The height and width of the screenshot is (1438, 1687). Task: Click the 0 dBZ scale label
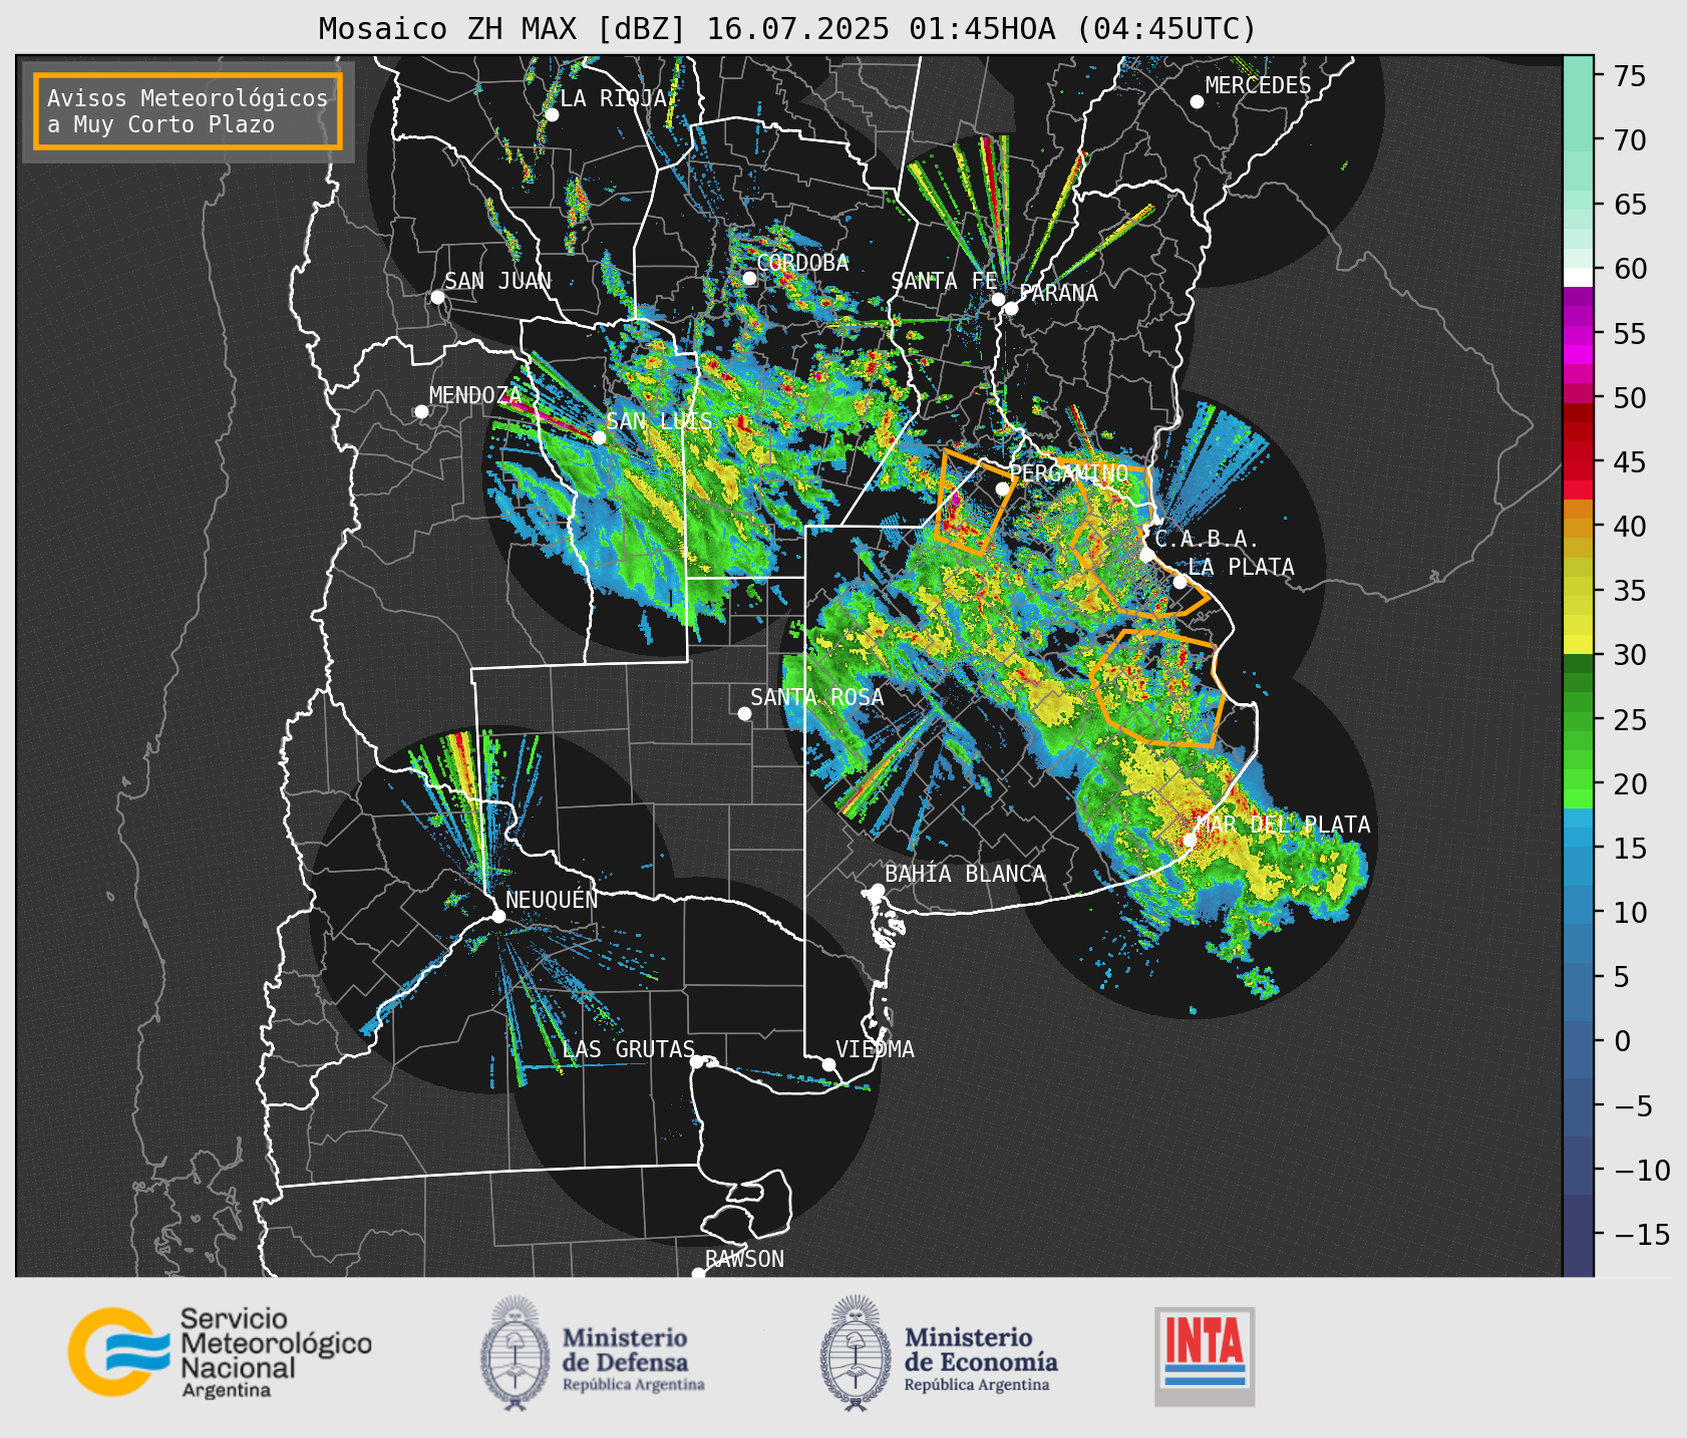coord(1620,1042)
